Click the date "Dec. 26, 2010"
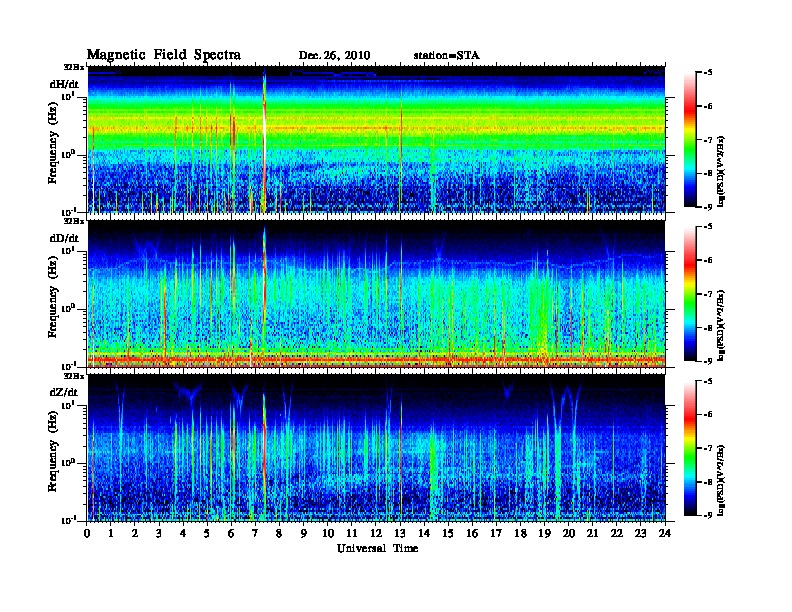The image size is (792, 612). click(x=334, y=56)
